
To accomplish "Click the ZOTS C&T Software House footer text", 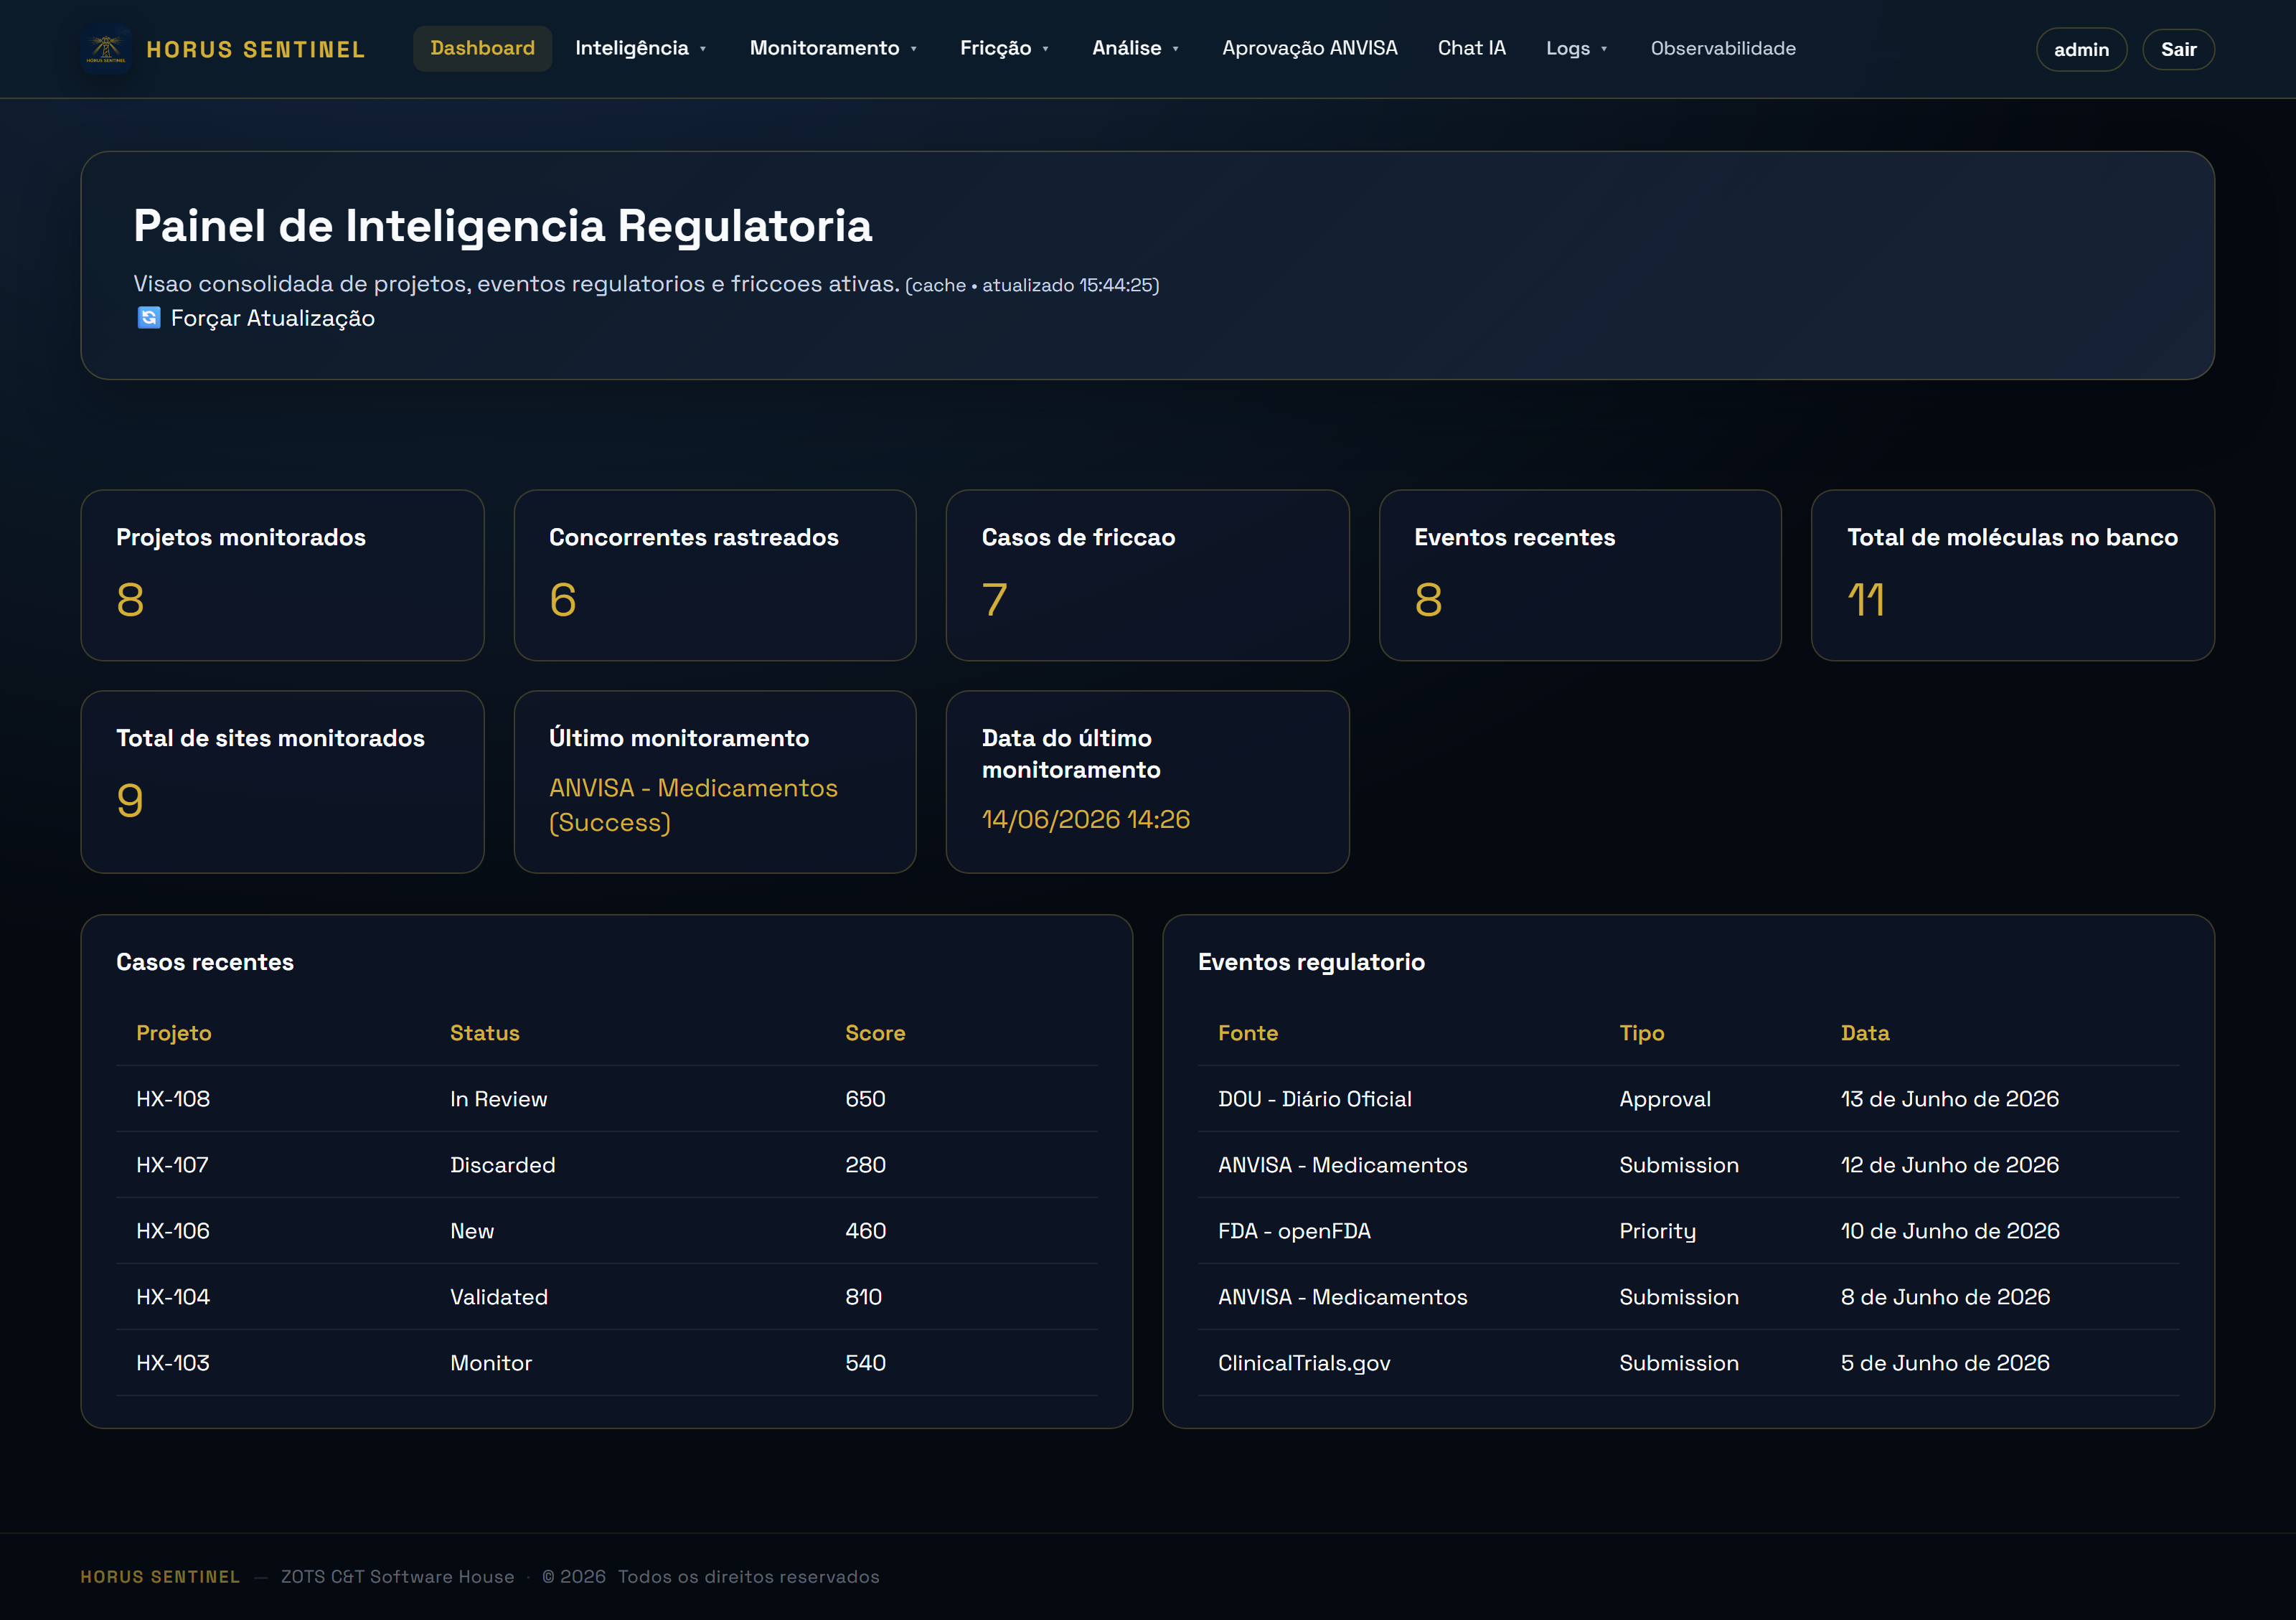I will point(397,1577).
